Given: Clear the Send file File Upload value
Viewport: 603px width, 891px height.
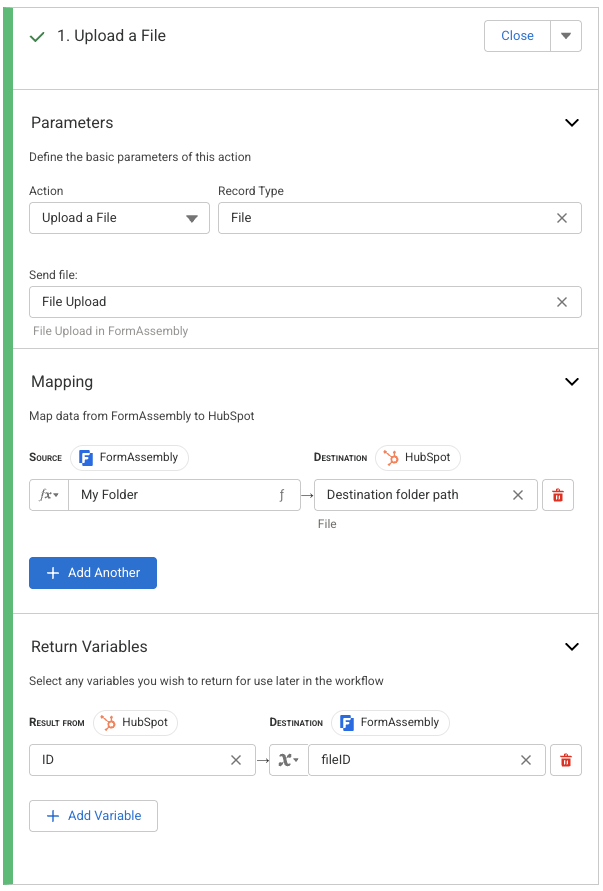Looking at the screenshot, I should [x=562, y=302].
